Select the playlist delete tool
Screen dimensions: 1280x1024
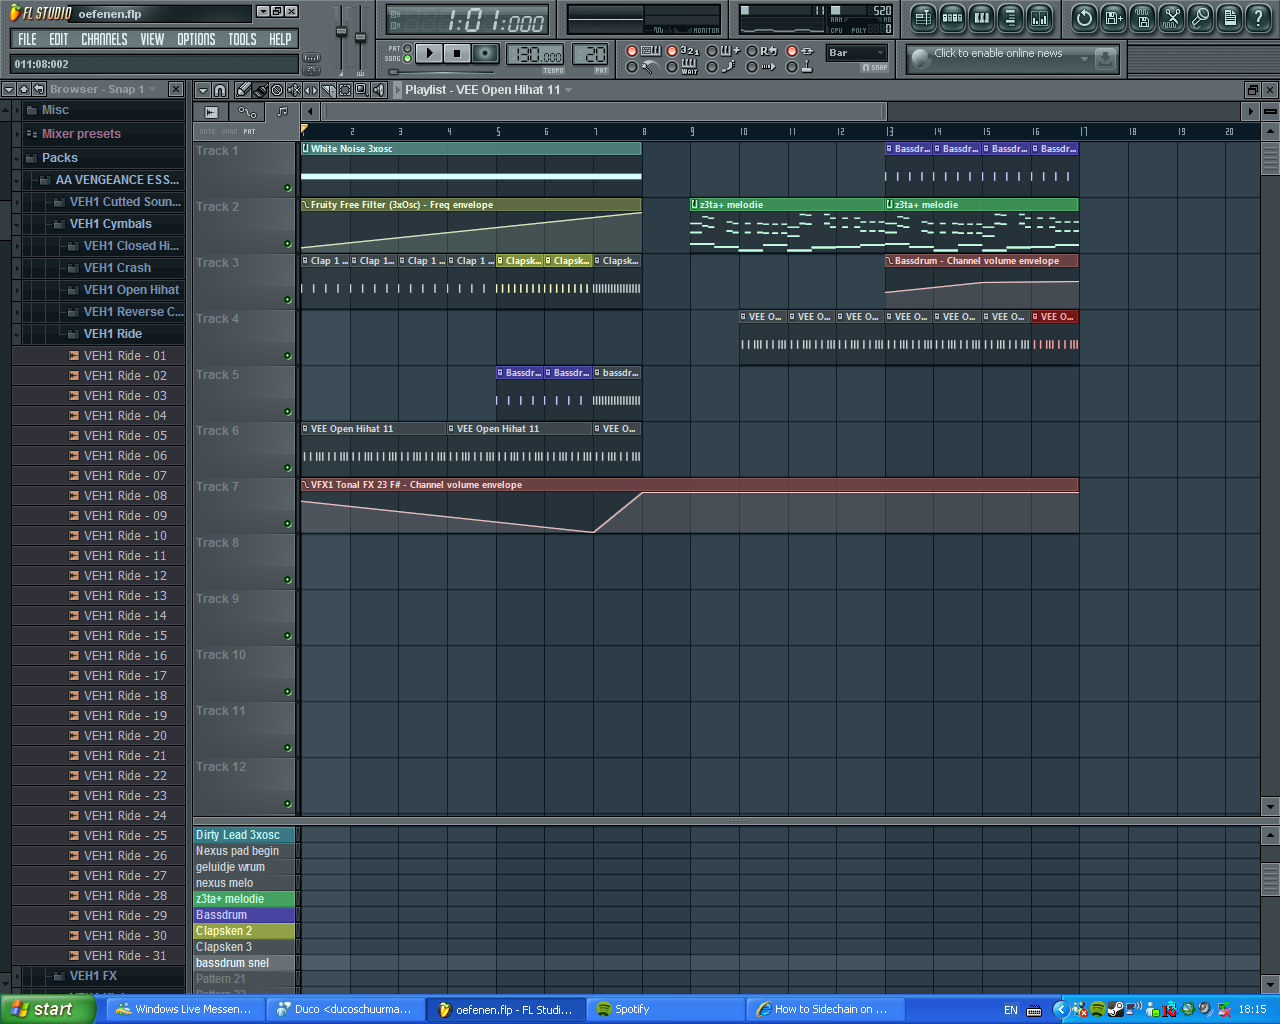(277, 90)
